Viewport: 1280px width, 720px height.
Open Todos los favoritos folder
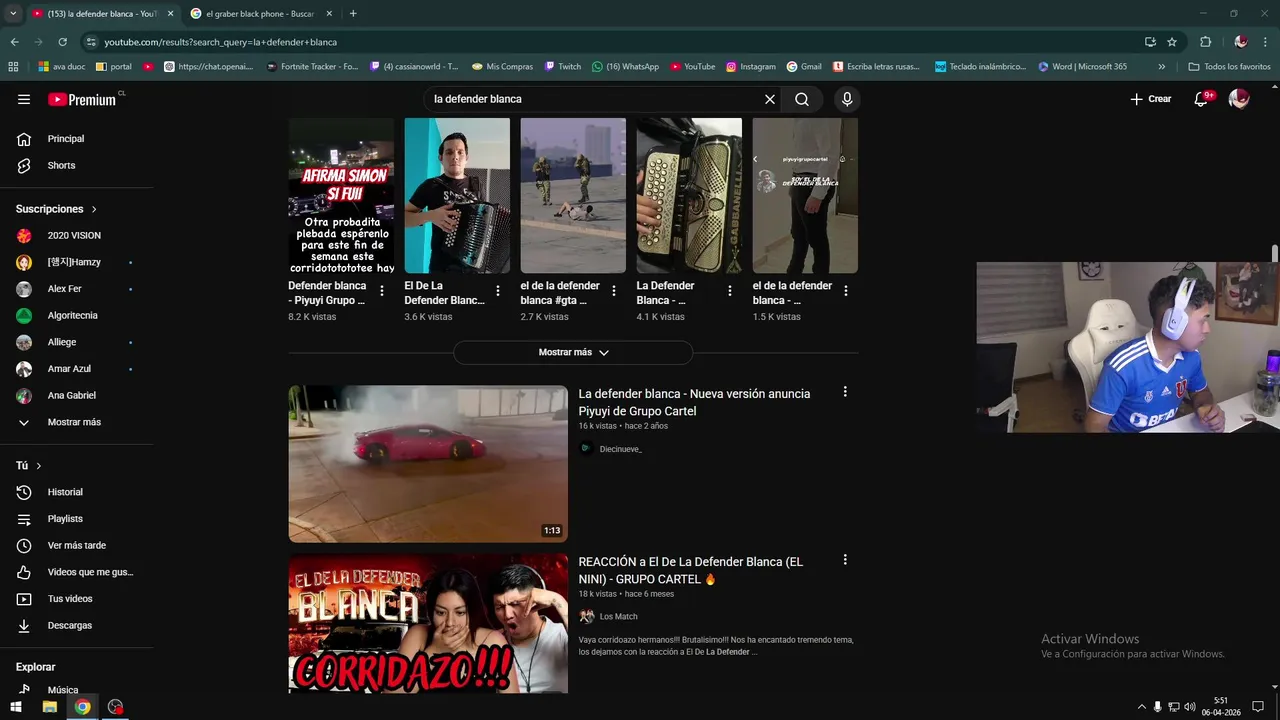click(x=1229, y=67)
